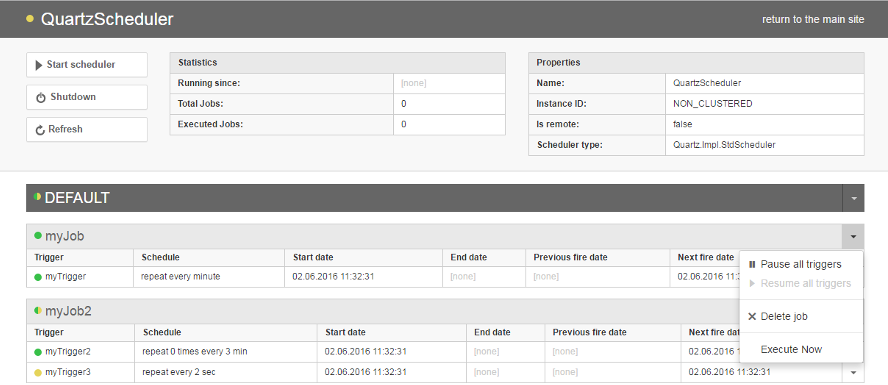Refresh the scheduler data
Screen dimensions: 888x385
pos(87,129)
